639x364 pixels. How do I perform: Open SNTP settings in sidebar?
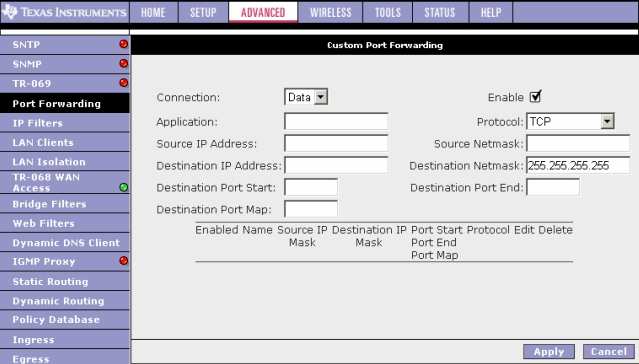point(64,44)
